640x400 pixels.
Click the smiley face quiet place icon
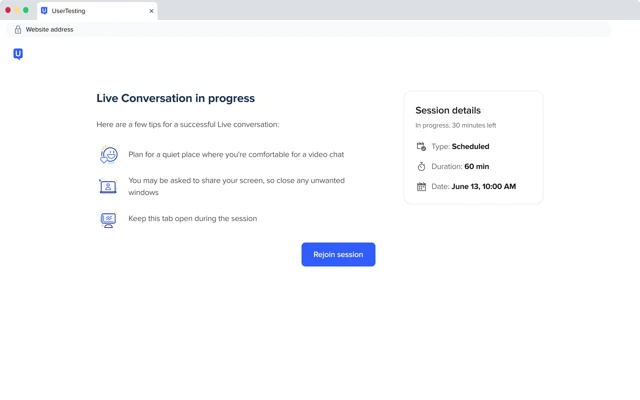tap(109, 155)
